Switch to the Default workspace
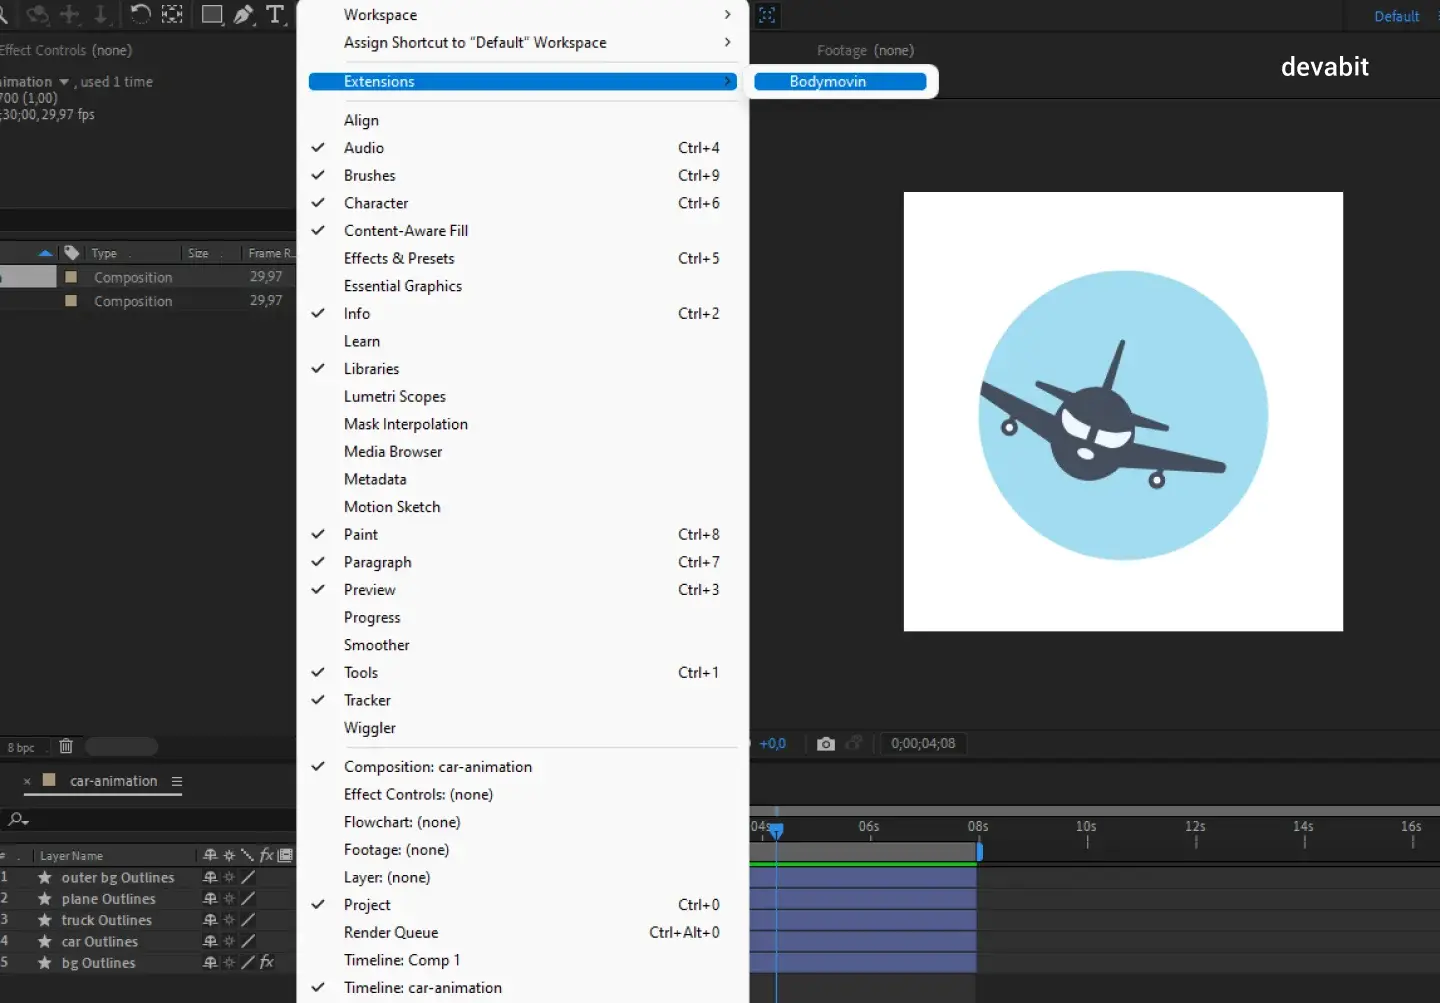This screenshot has width=1440, height=1003. coord(1396,16)
